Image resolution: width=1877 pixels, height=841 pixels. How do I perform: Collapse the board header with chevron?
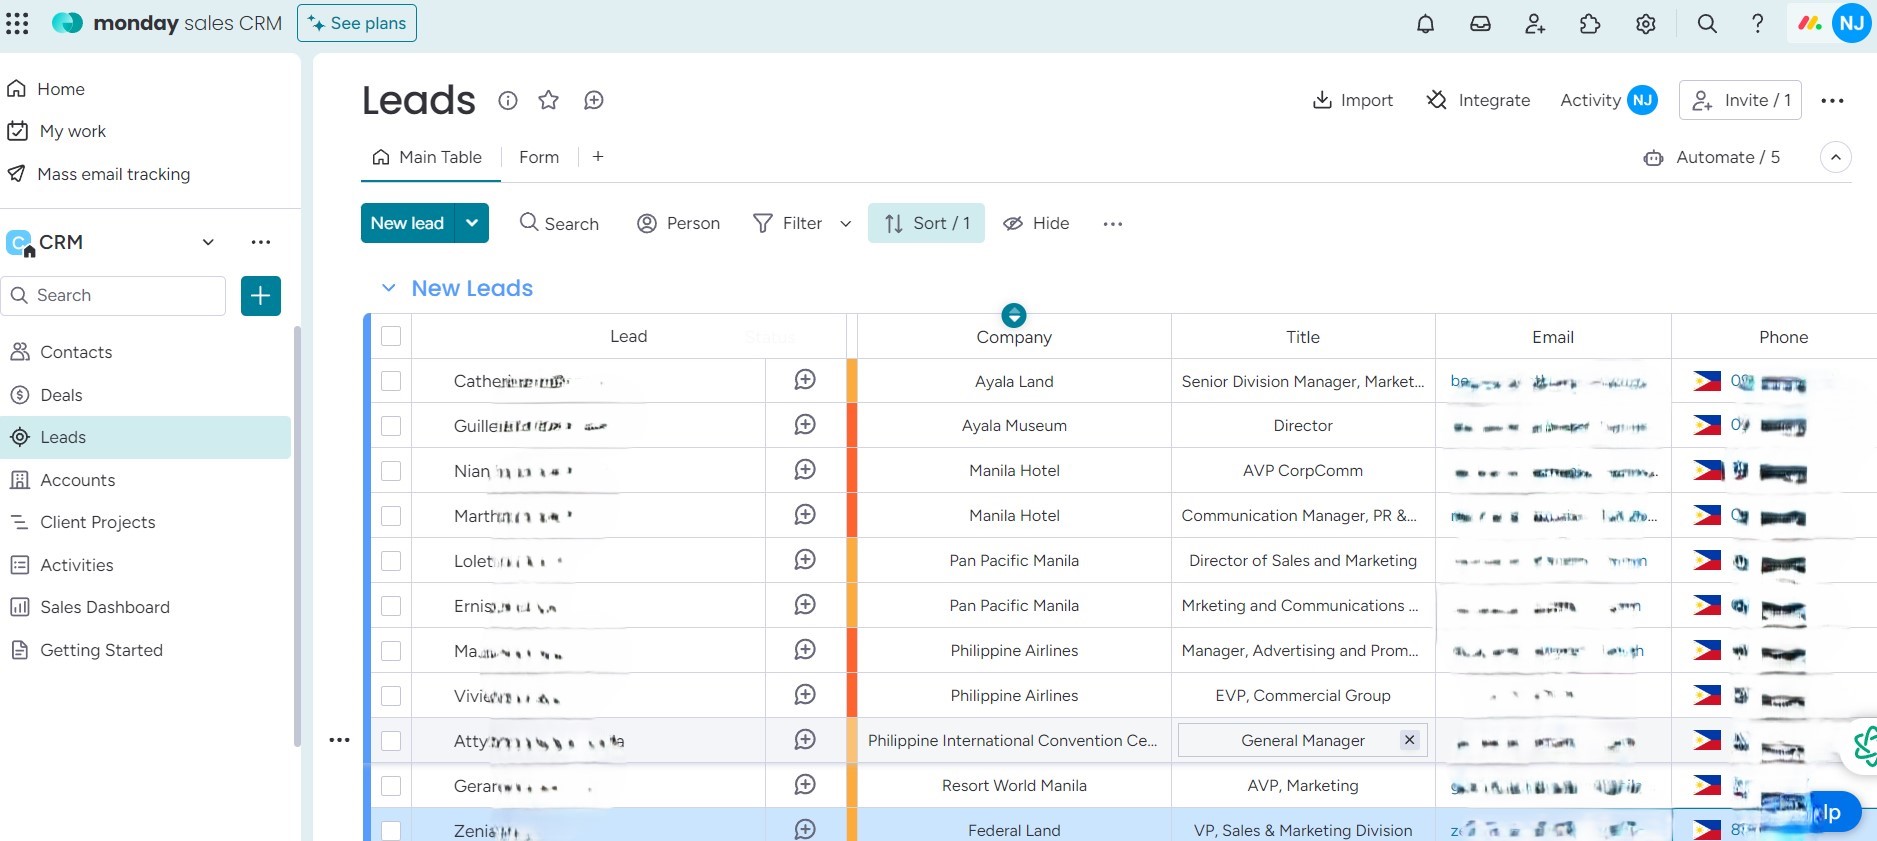(x=1836, y=157)
